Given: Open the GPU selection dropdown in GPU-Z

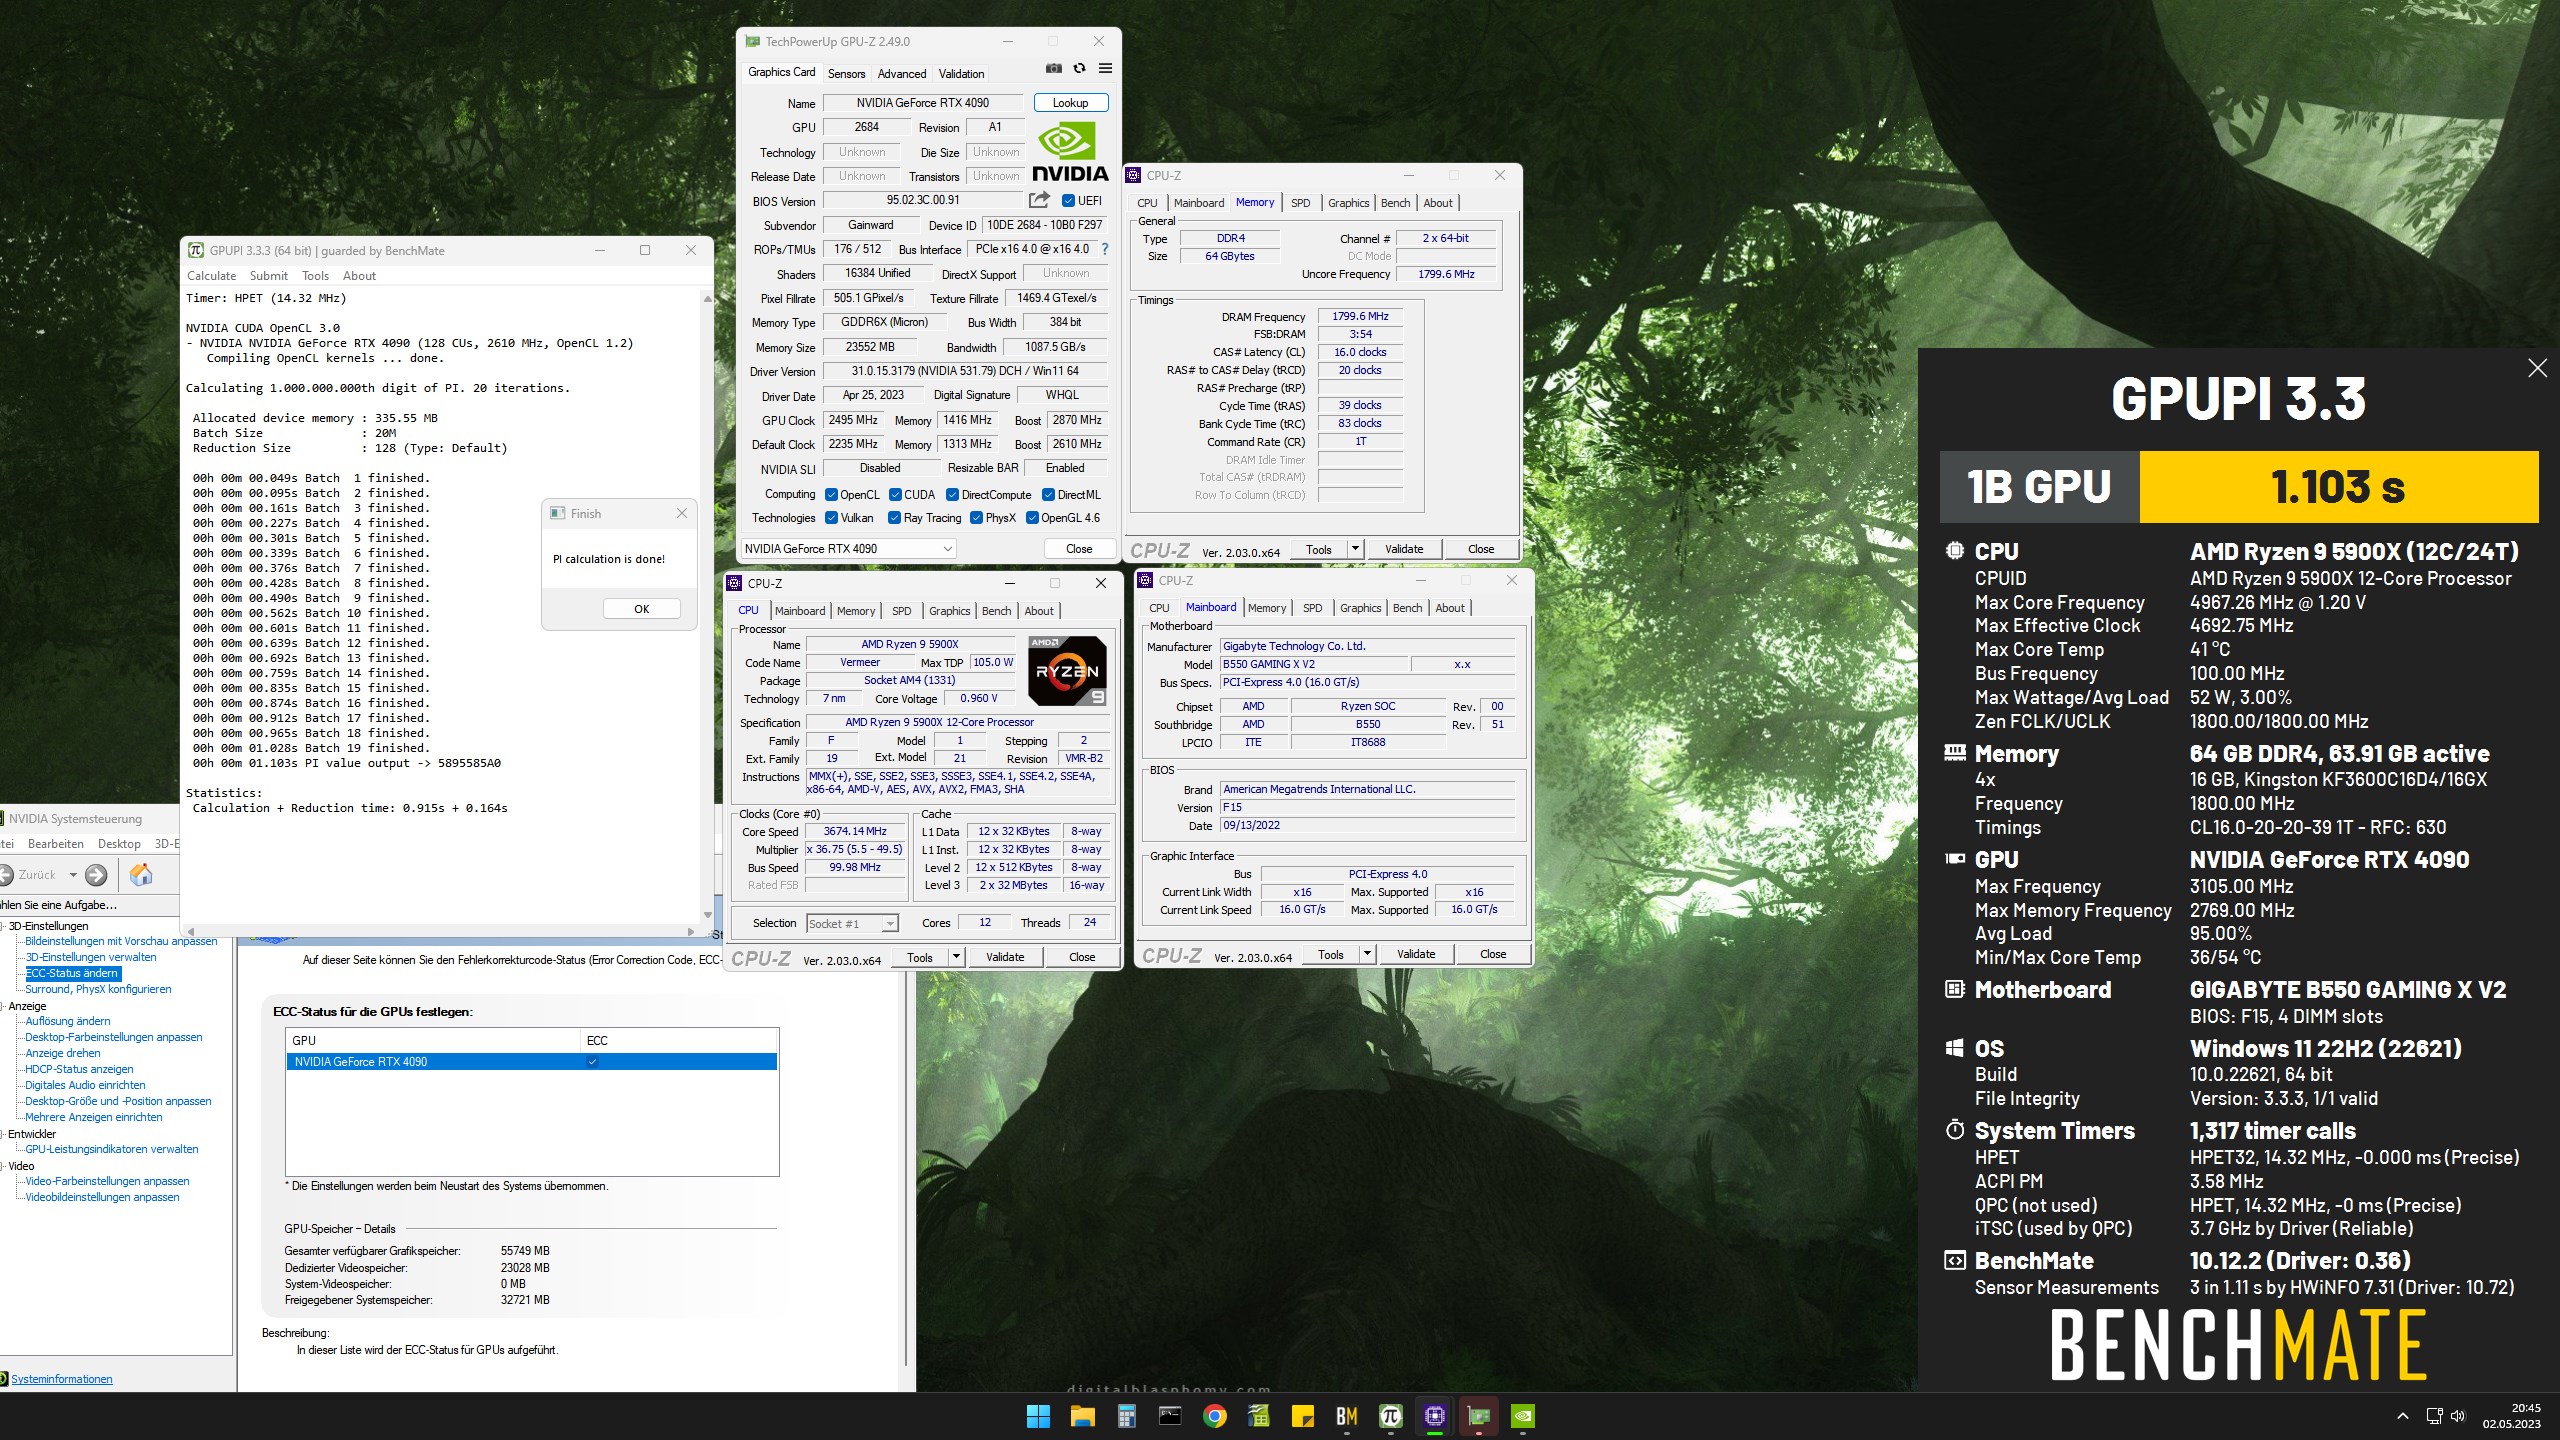Looking at the screenshot, I should point(848,549).
